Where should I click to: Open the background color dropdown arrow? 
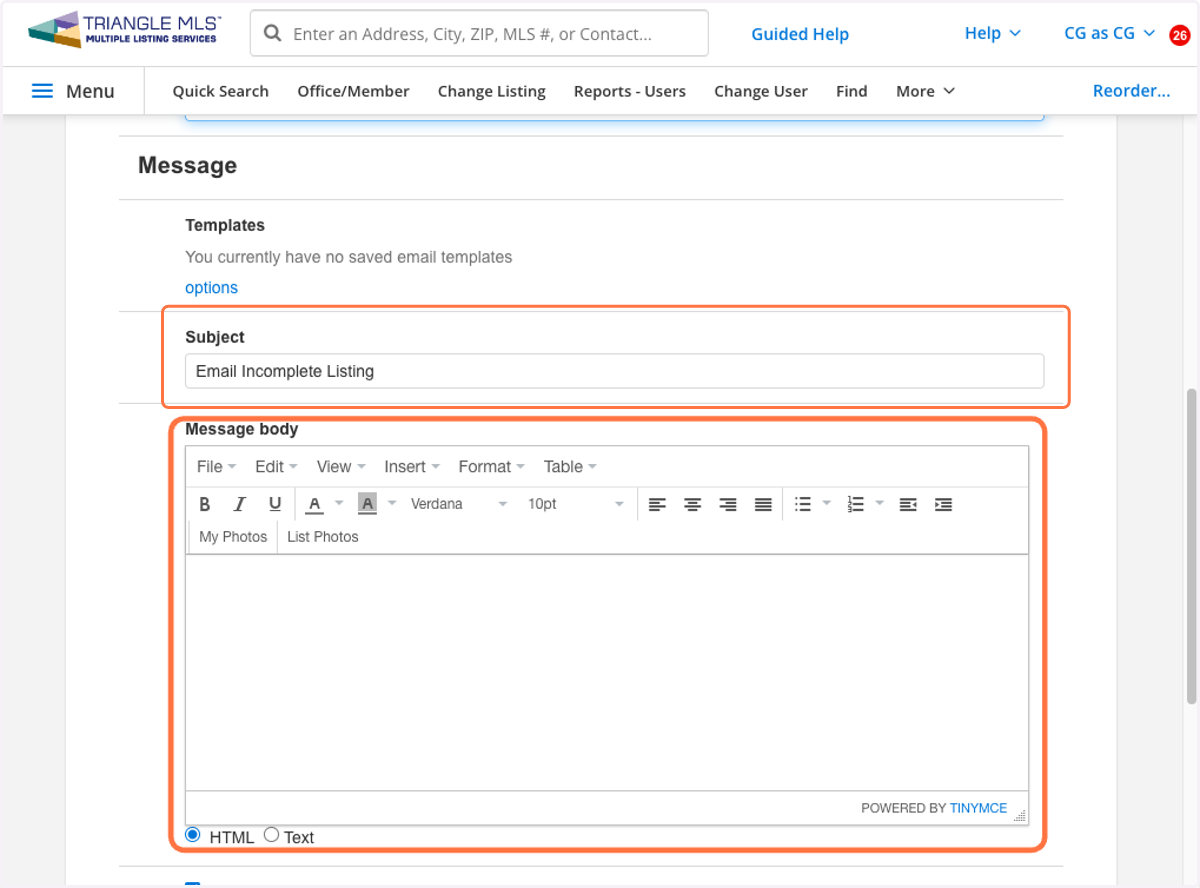tap(392, 504)
